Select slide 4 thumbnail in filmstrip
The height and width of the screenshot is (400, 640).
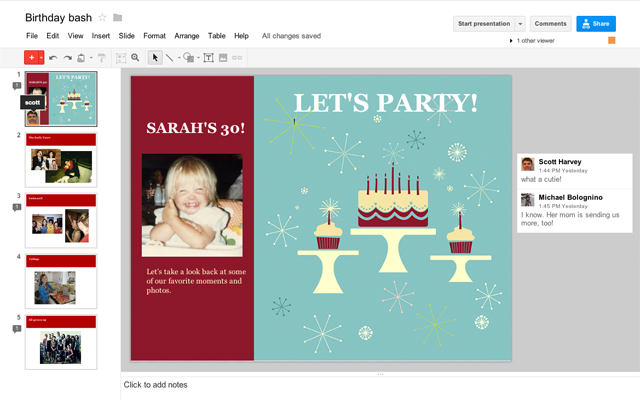[61, 281]
